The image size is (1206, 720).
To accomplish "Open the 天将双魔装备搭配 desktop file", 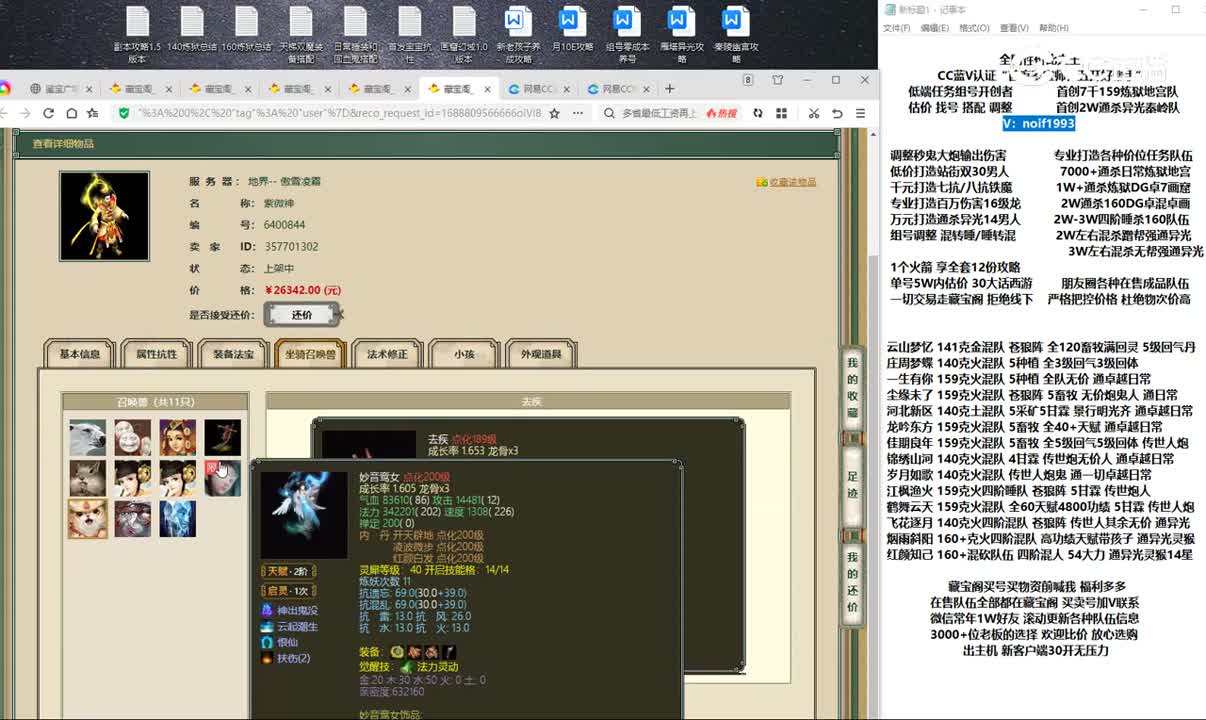I will click(x=300, y=35).
